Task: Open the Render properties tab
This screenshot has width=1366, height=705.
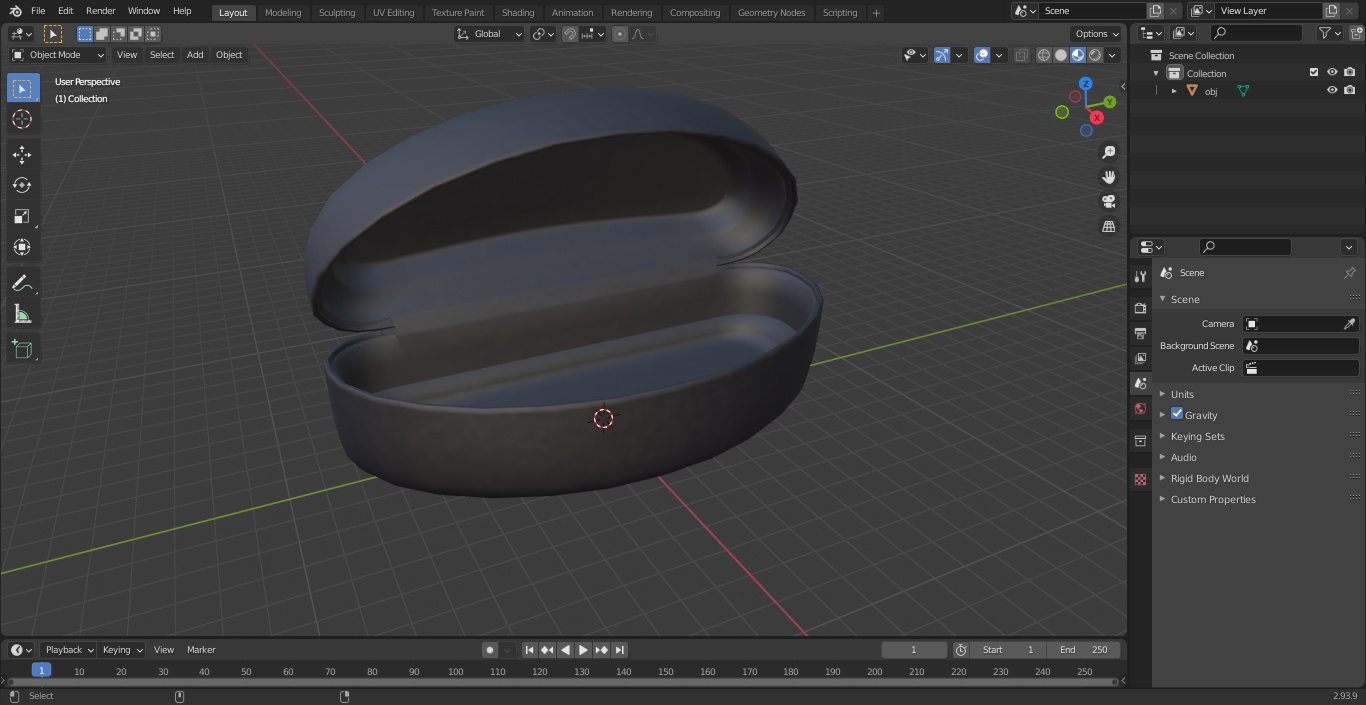Action: point(1140,309)
